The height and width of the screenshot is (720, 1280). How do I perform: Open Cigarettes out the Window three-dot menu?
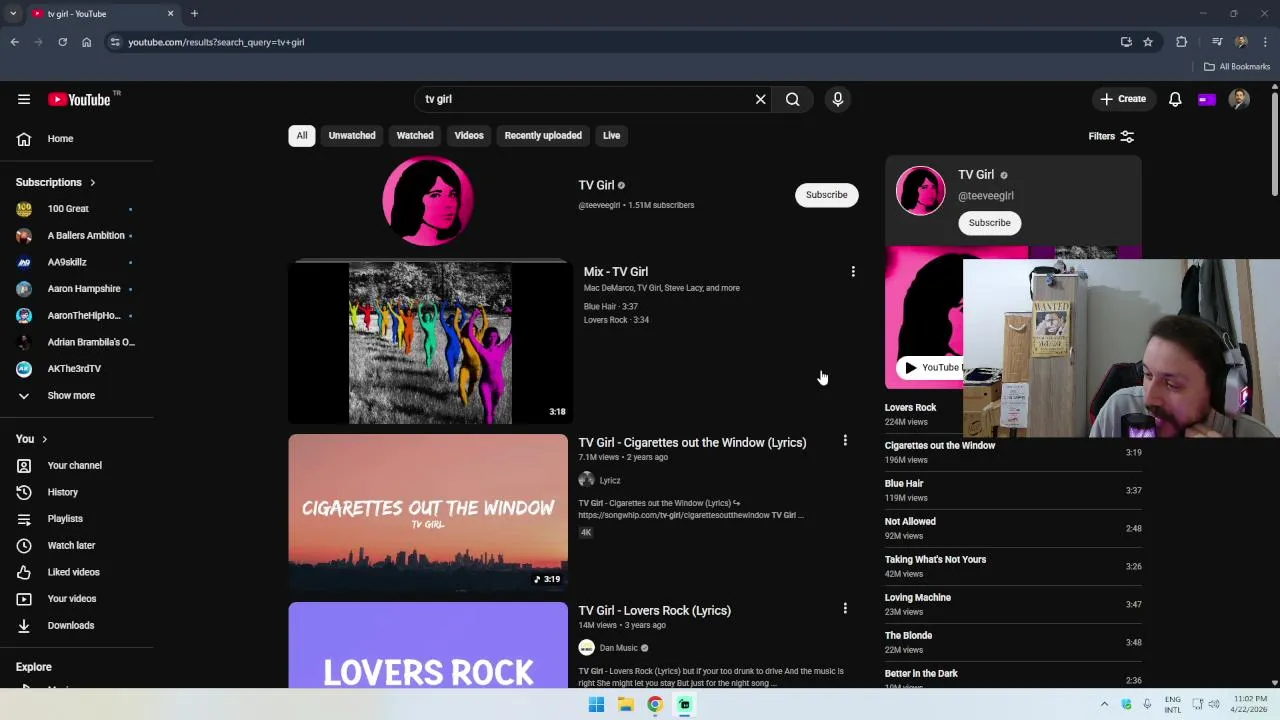[x=845, y=441]
